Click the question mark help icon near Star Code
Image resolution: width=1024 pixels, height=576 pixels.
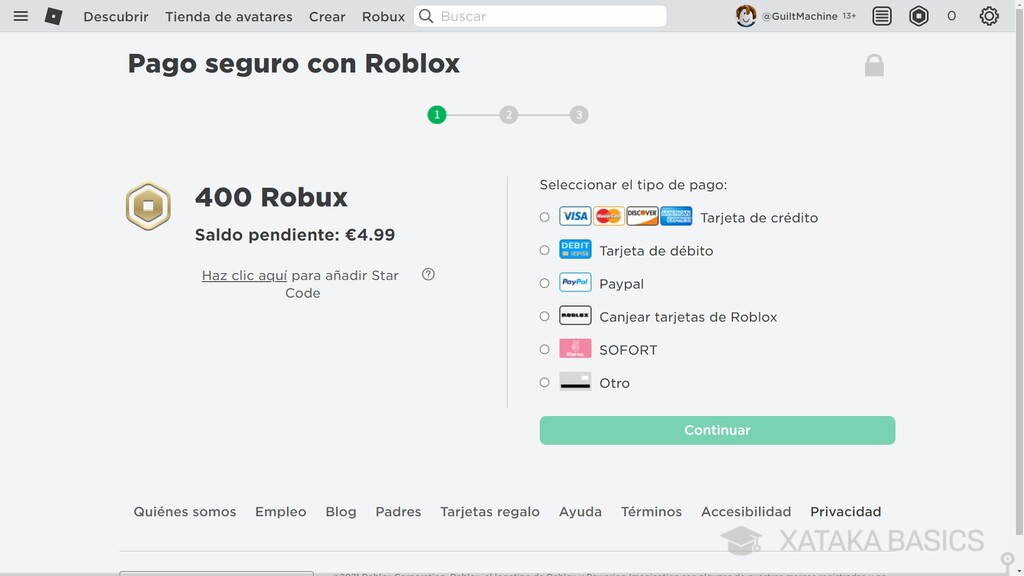click(x=428, y=273)
